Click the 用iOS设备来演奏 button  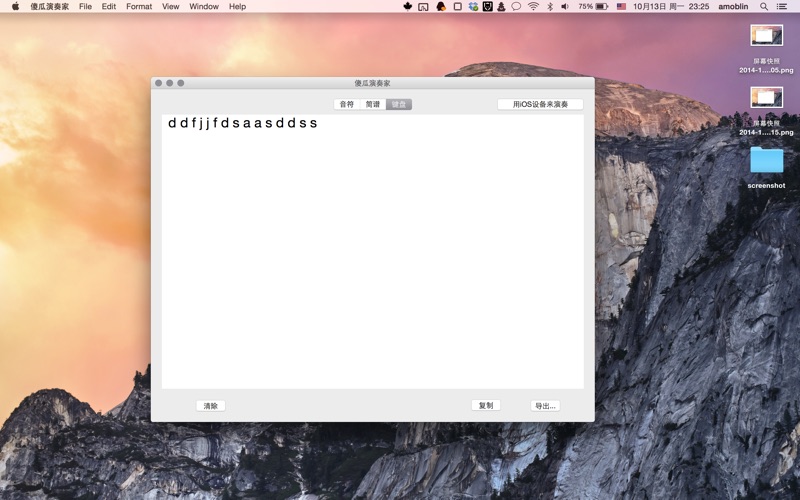540,104
